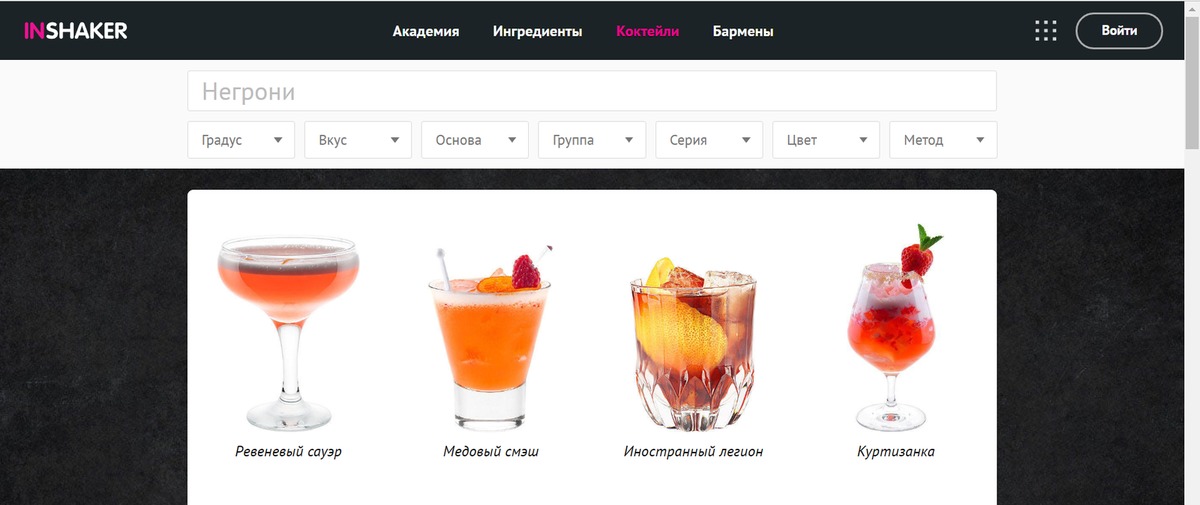Viewport: 1200px width, 505px height.
Task: Open the apps grid menu icon
Action: tap(1046, 31)
